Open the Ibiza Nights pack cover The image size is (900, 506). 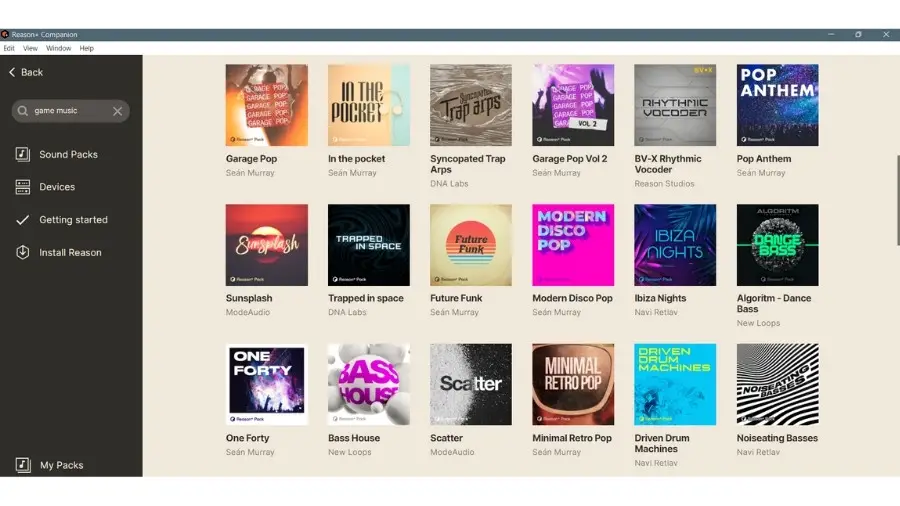click(x=675, y=245)
